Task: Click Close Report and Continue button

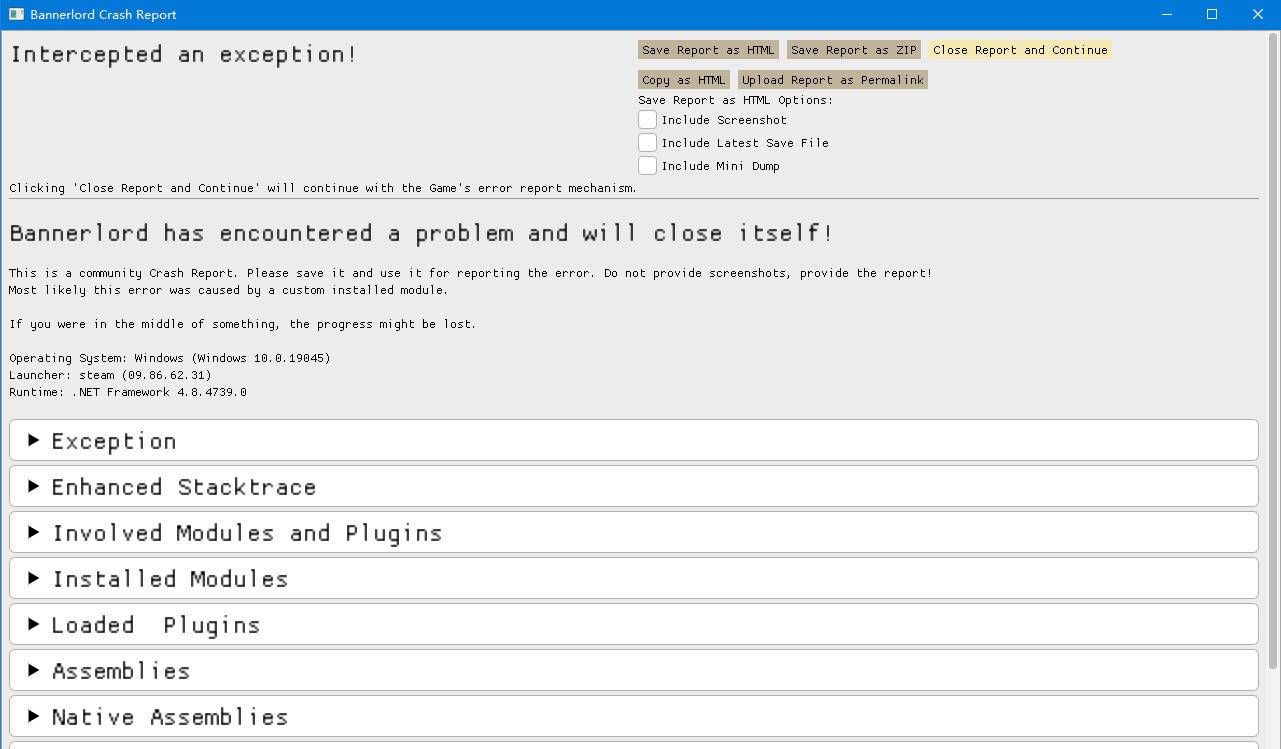Action: click(1020, 50)
